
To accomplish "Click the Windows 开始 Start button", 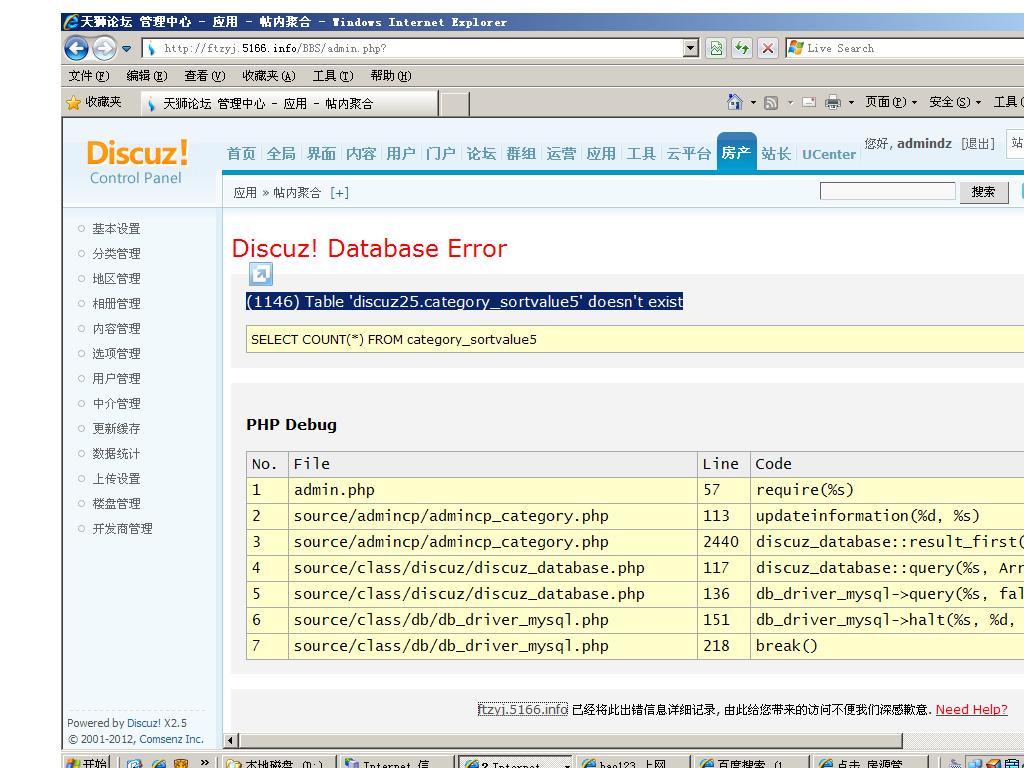I will [86, 762].
